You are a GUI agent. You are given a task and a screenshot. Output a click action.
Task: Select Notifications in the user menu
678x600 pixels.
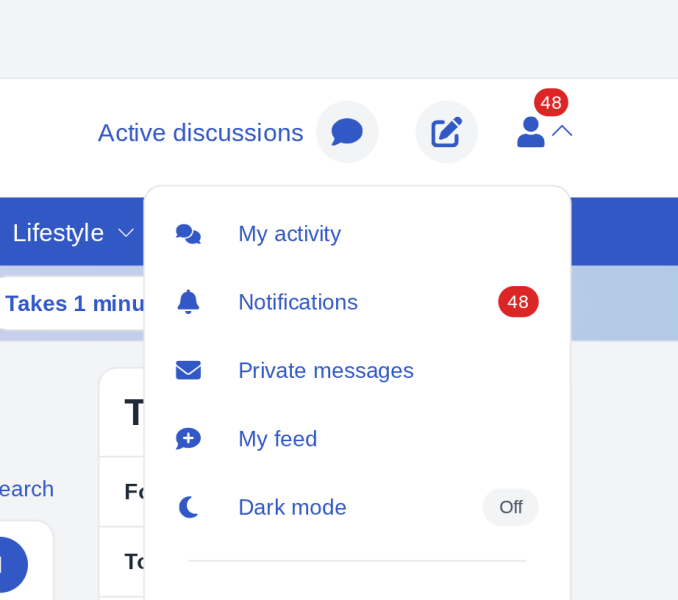pos(297,302)
